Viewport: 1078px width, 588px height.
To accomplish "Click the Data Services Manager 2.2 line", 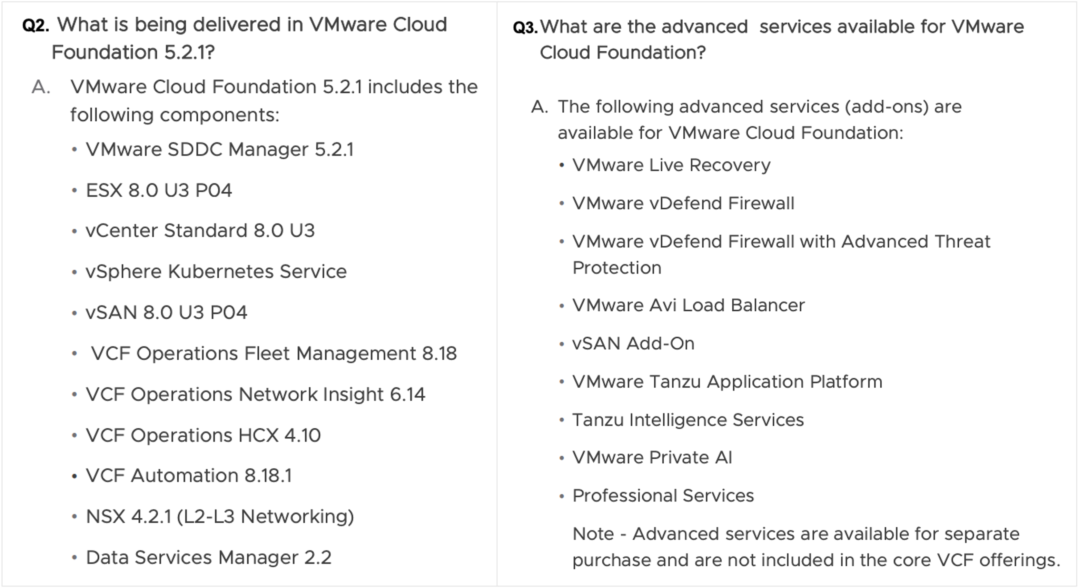I will [208, 558].
